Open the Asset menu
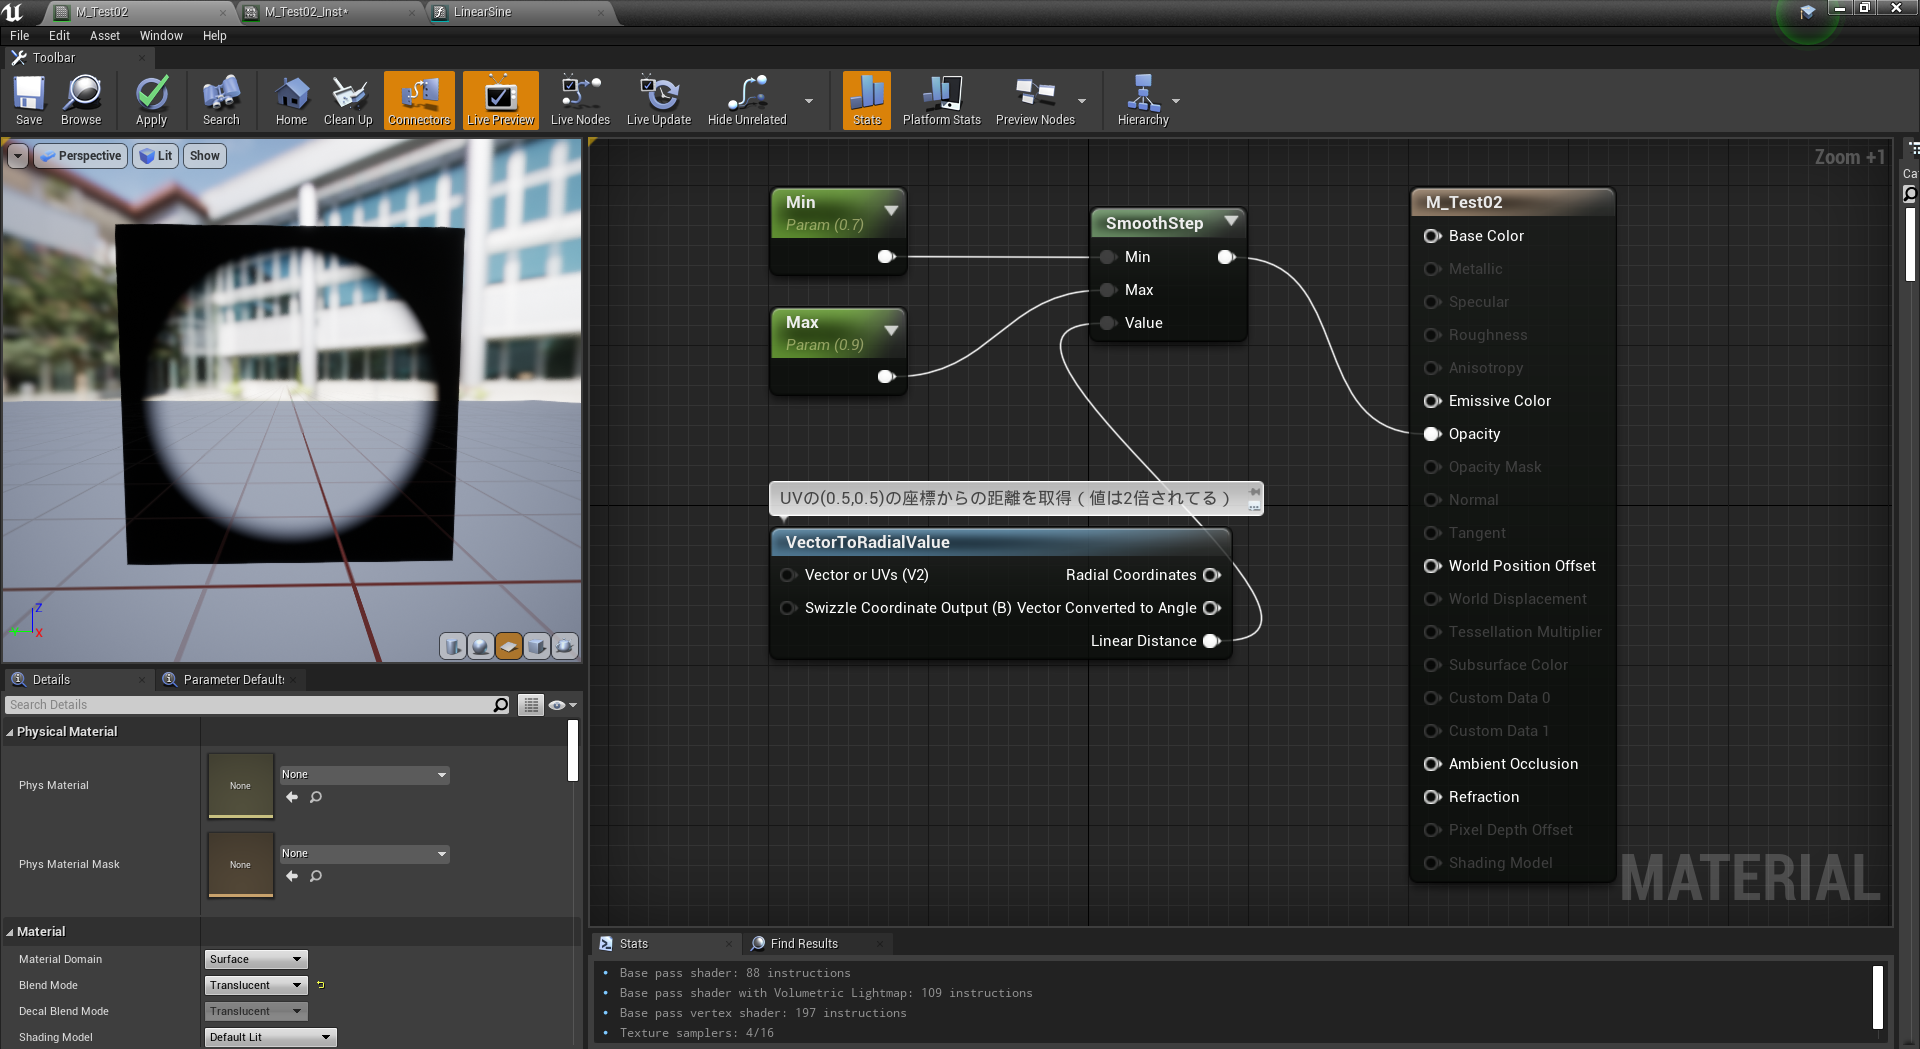The width and height of the screenshot is (1920, 1049). 104,35
